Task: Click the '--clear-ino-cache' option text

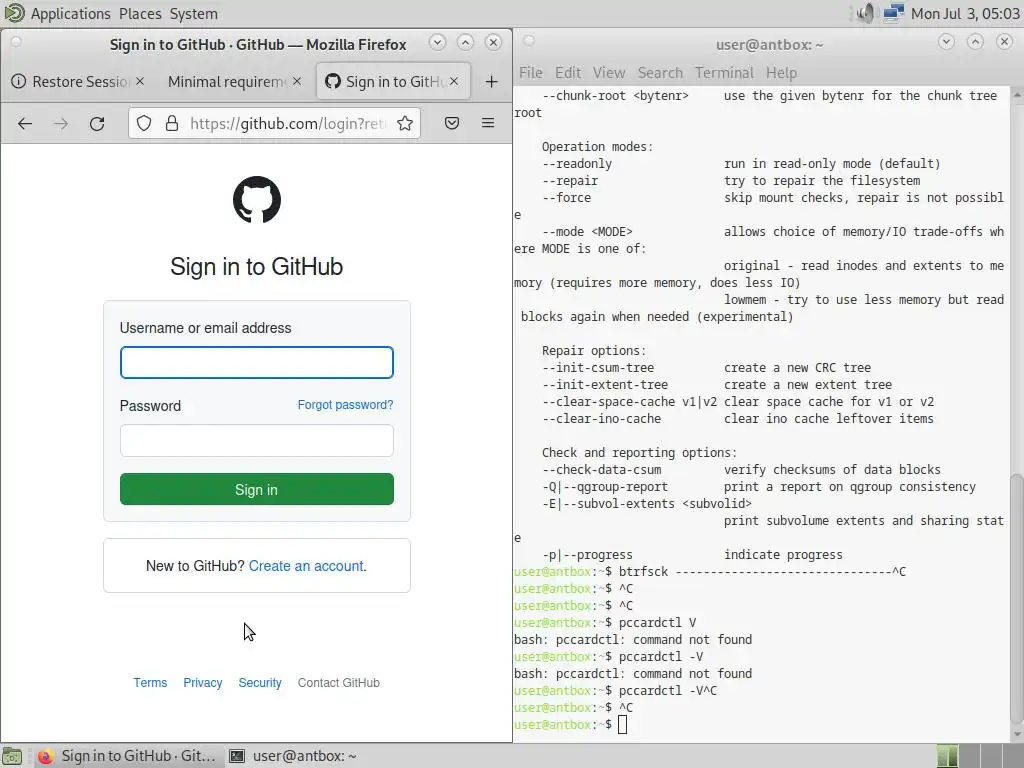Action: [601, 419]
